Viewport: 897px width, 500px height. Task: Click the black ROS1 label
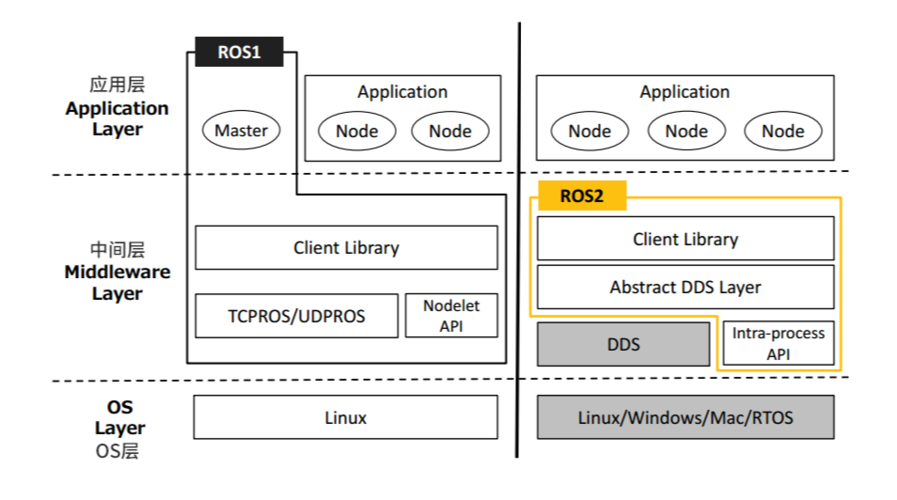(x=239, y=52)
